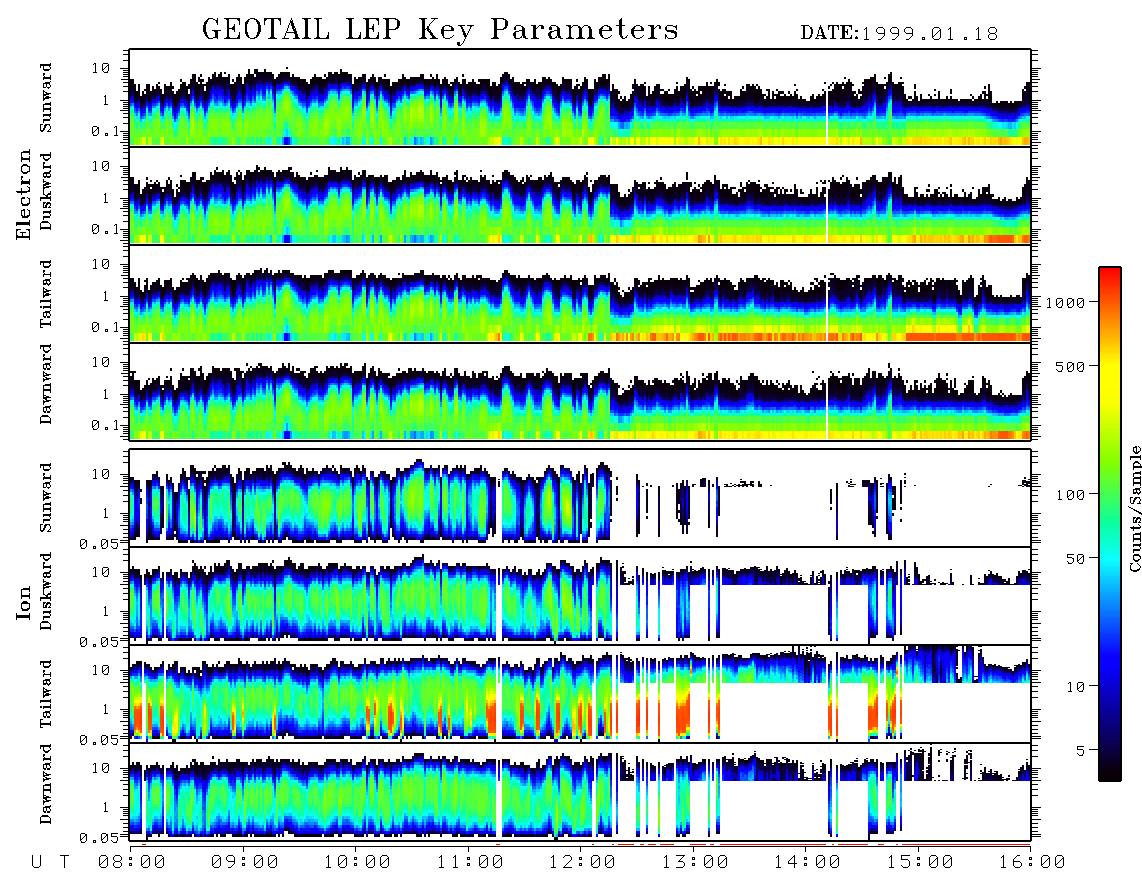This screenshot has width=1142, height=880.
Task: Select the Ion Sunward panel label
Action: tap(46, 497)
